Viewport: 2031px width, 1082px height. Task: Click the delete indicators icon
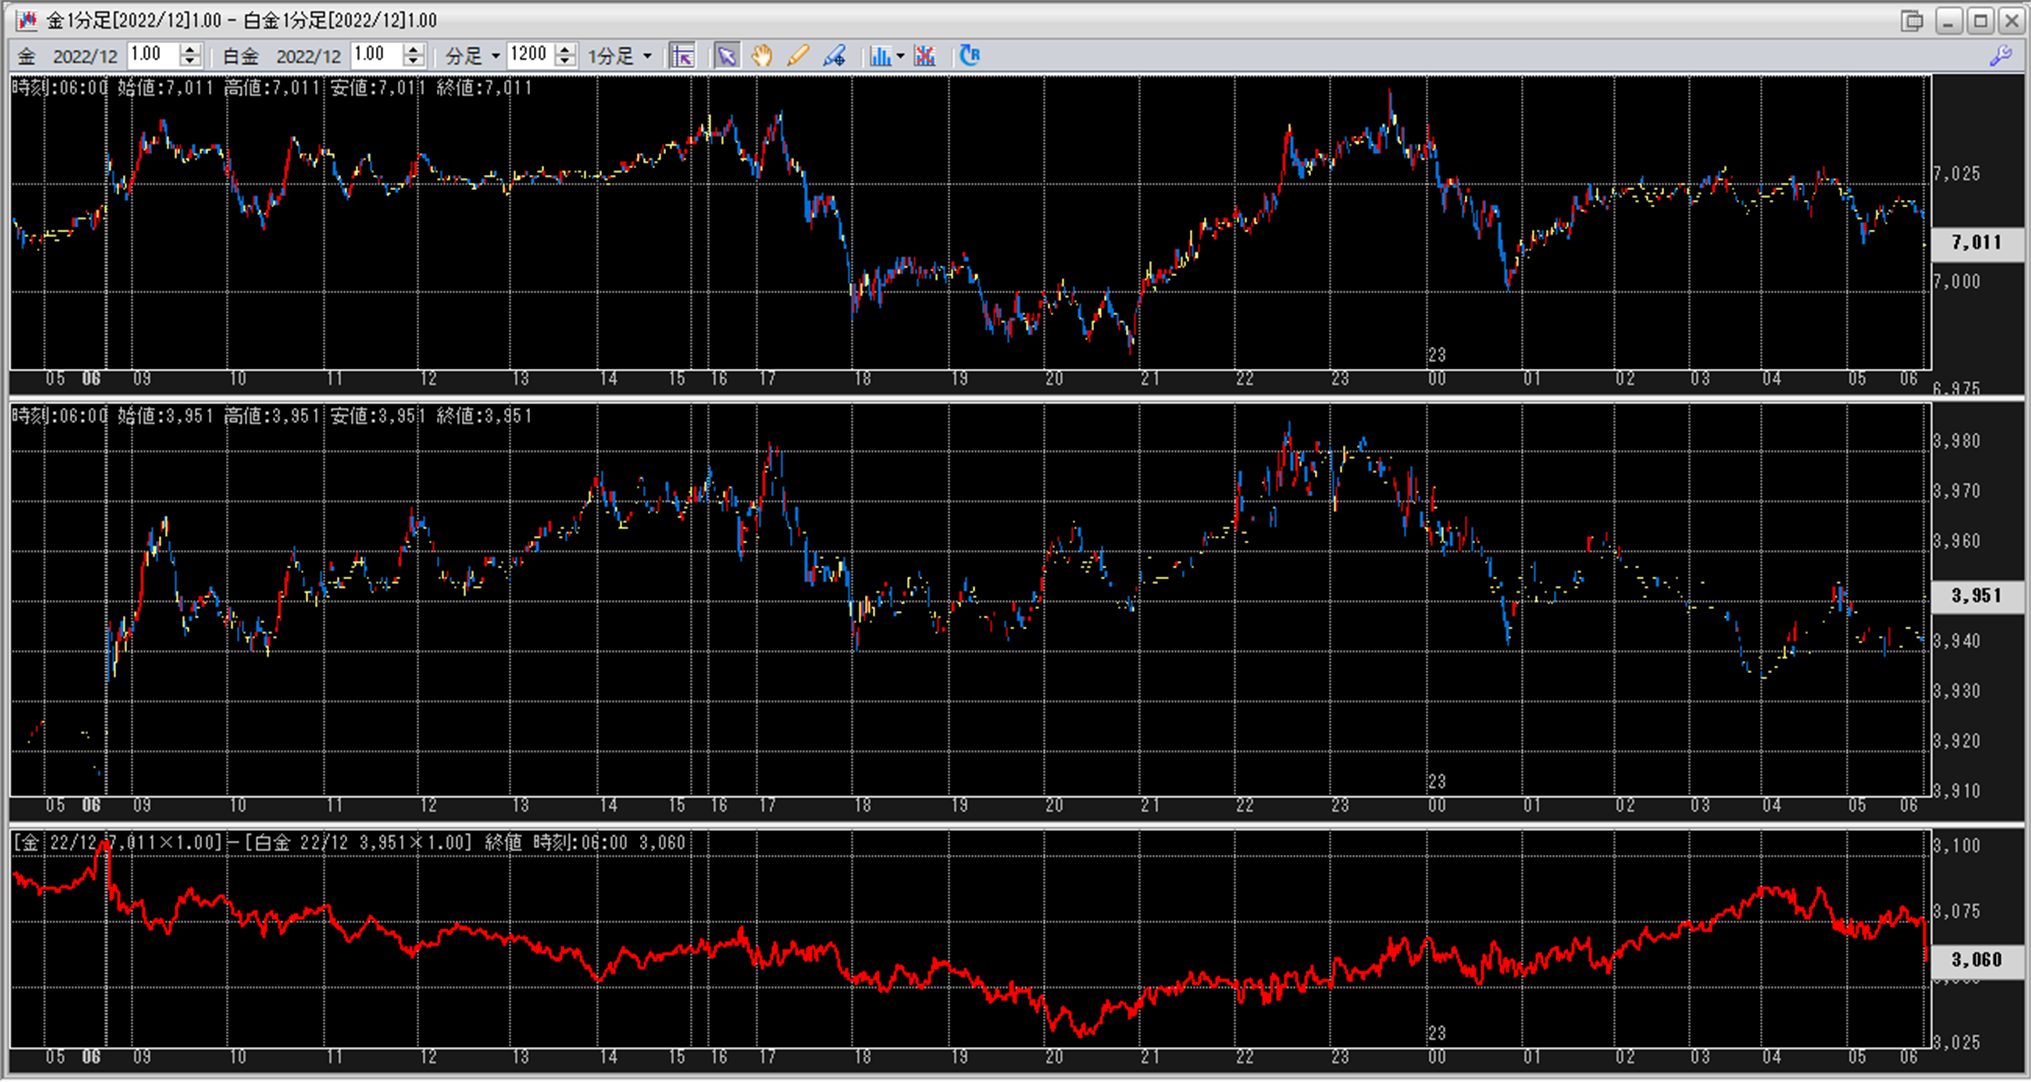click(925, 56)
